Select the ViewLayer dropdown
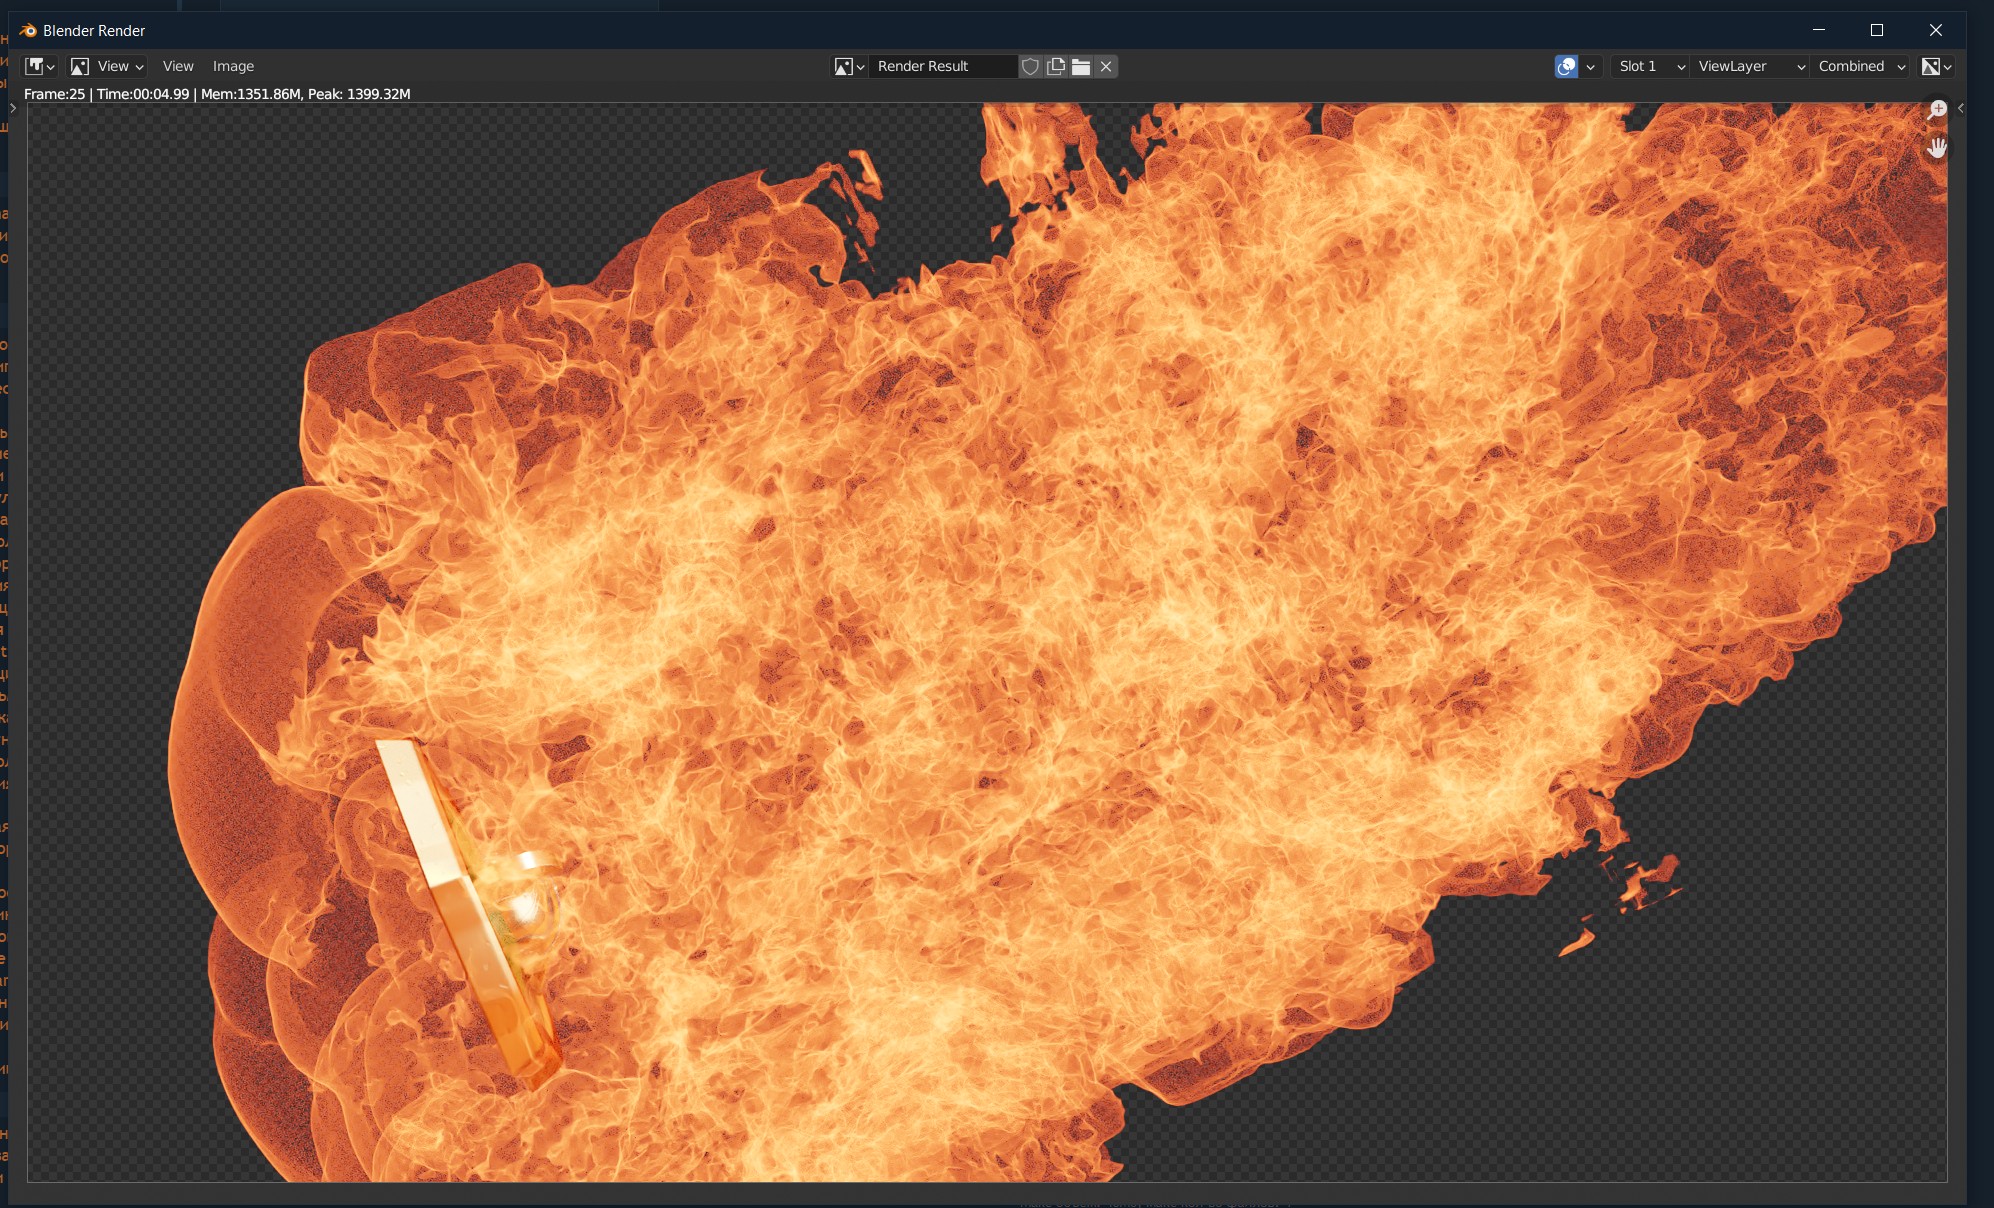 [1751, 66]
